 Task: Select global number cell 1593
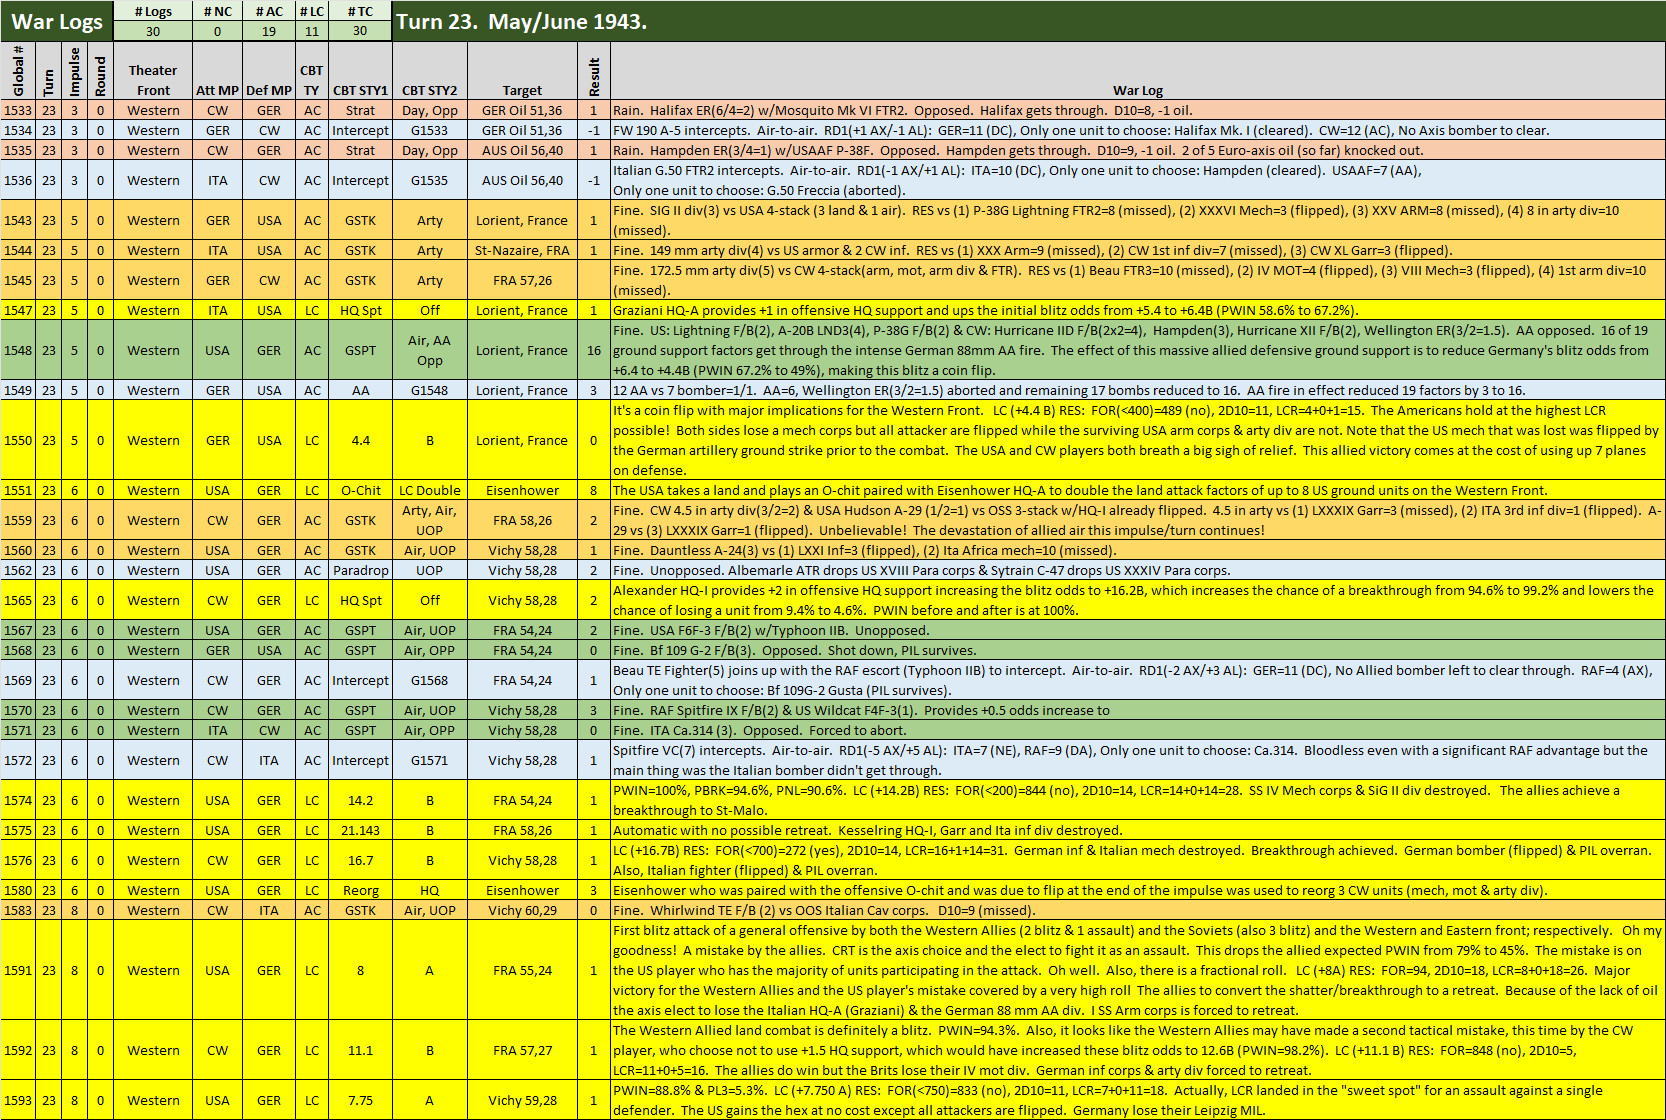pos(18,1100)
